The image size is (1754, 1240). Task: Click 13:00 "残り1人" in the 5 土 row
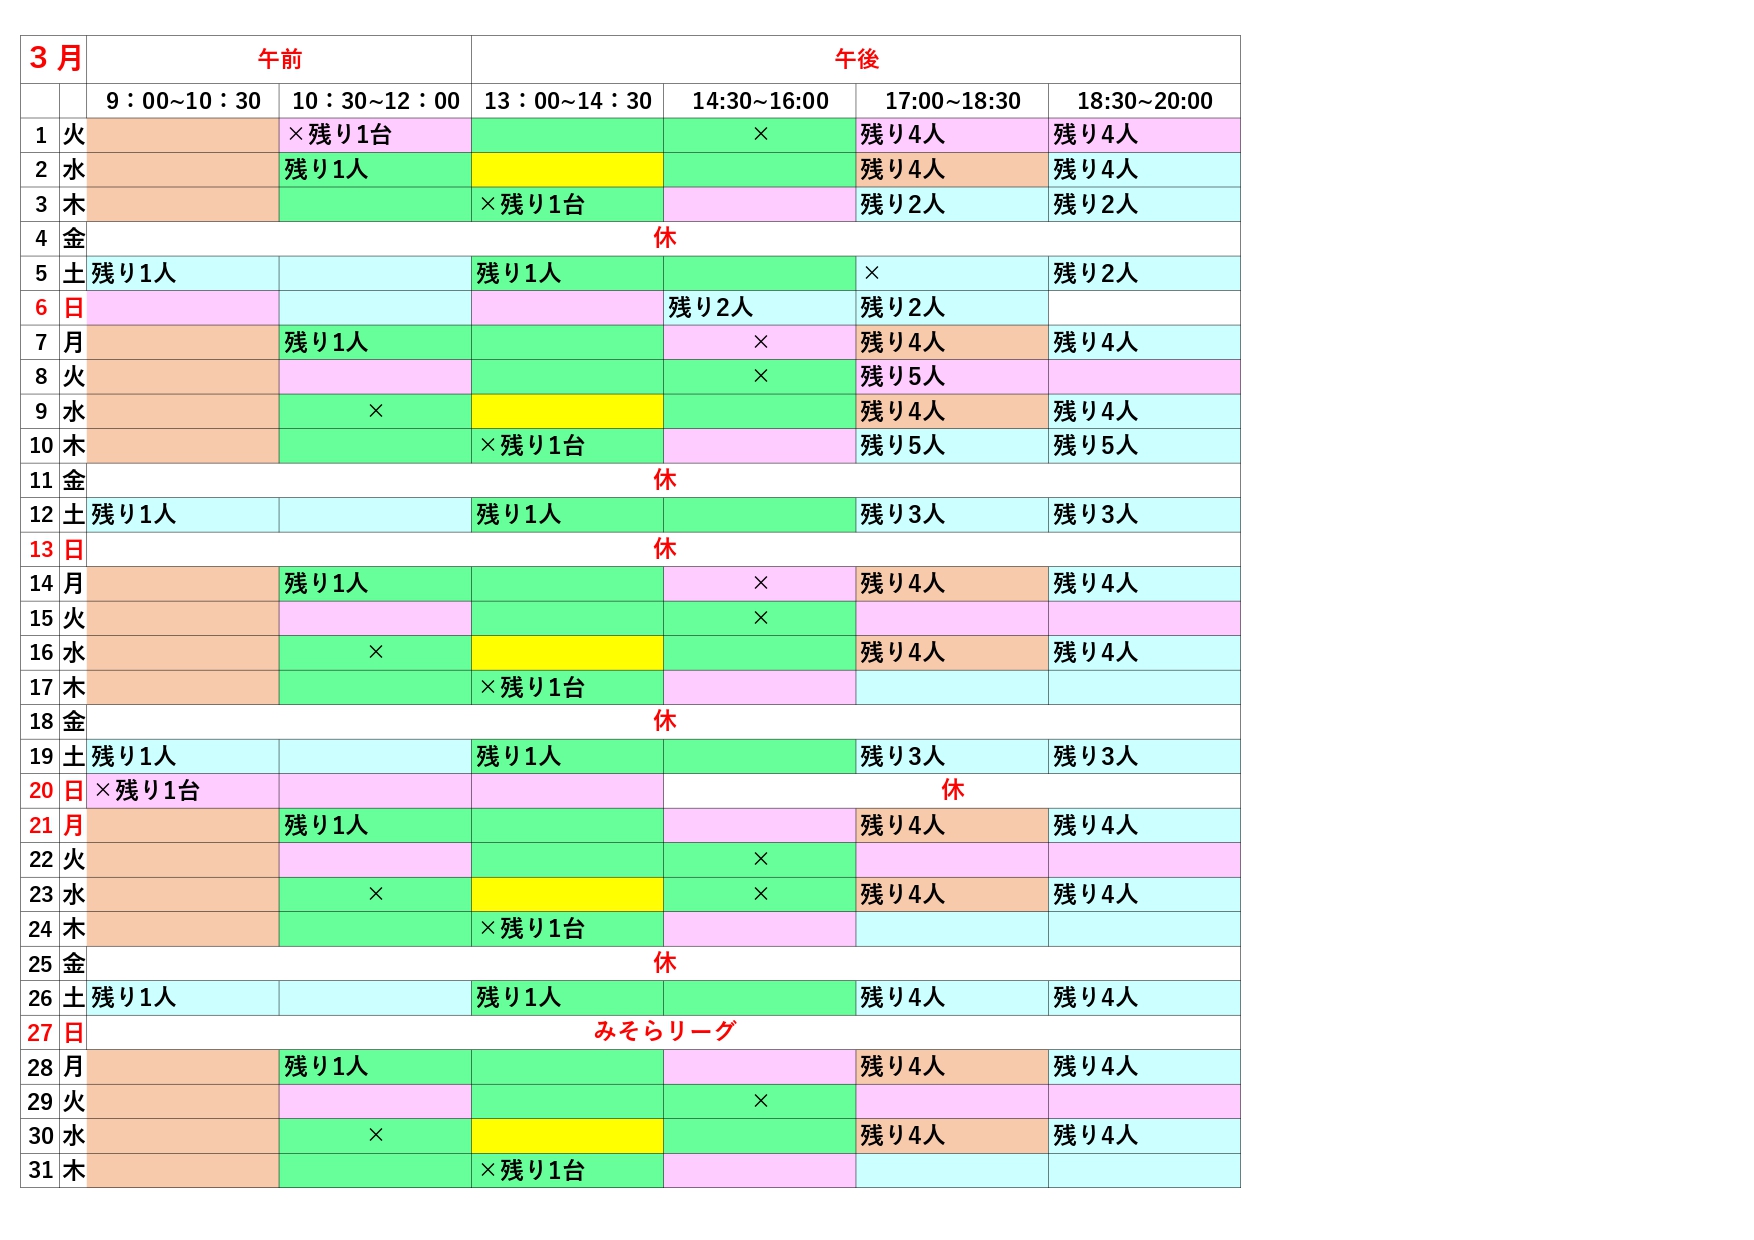(518, 273)
